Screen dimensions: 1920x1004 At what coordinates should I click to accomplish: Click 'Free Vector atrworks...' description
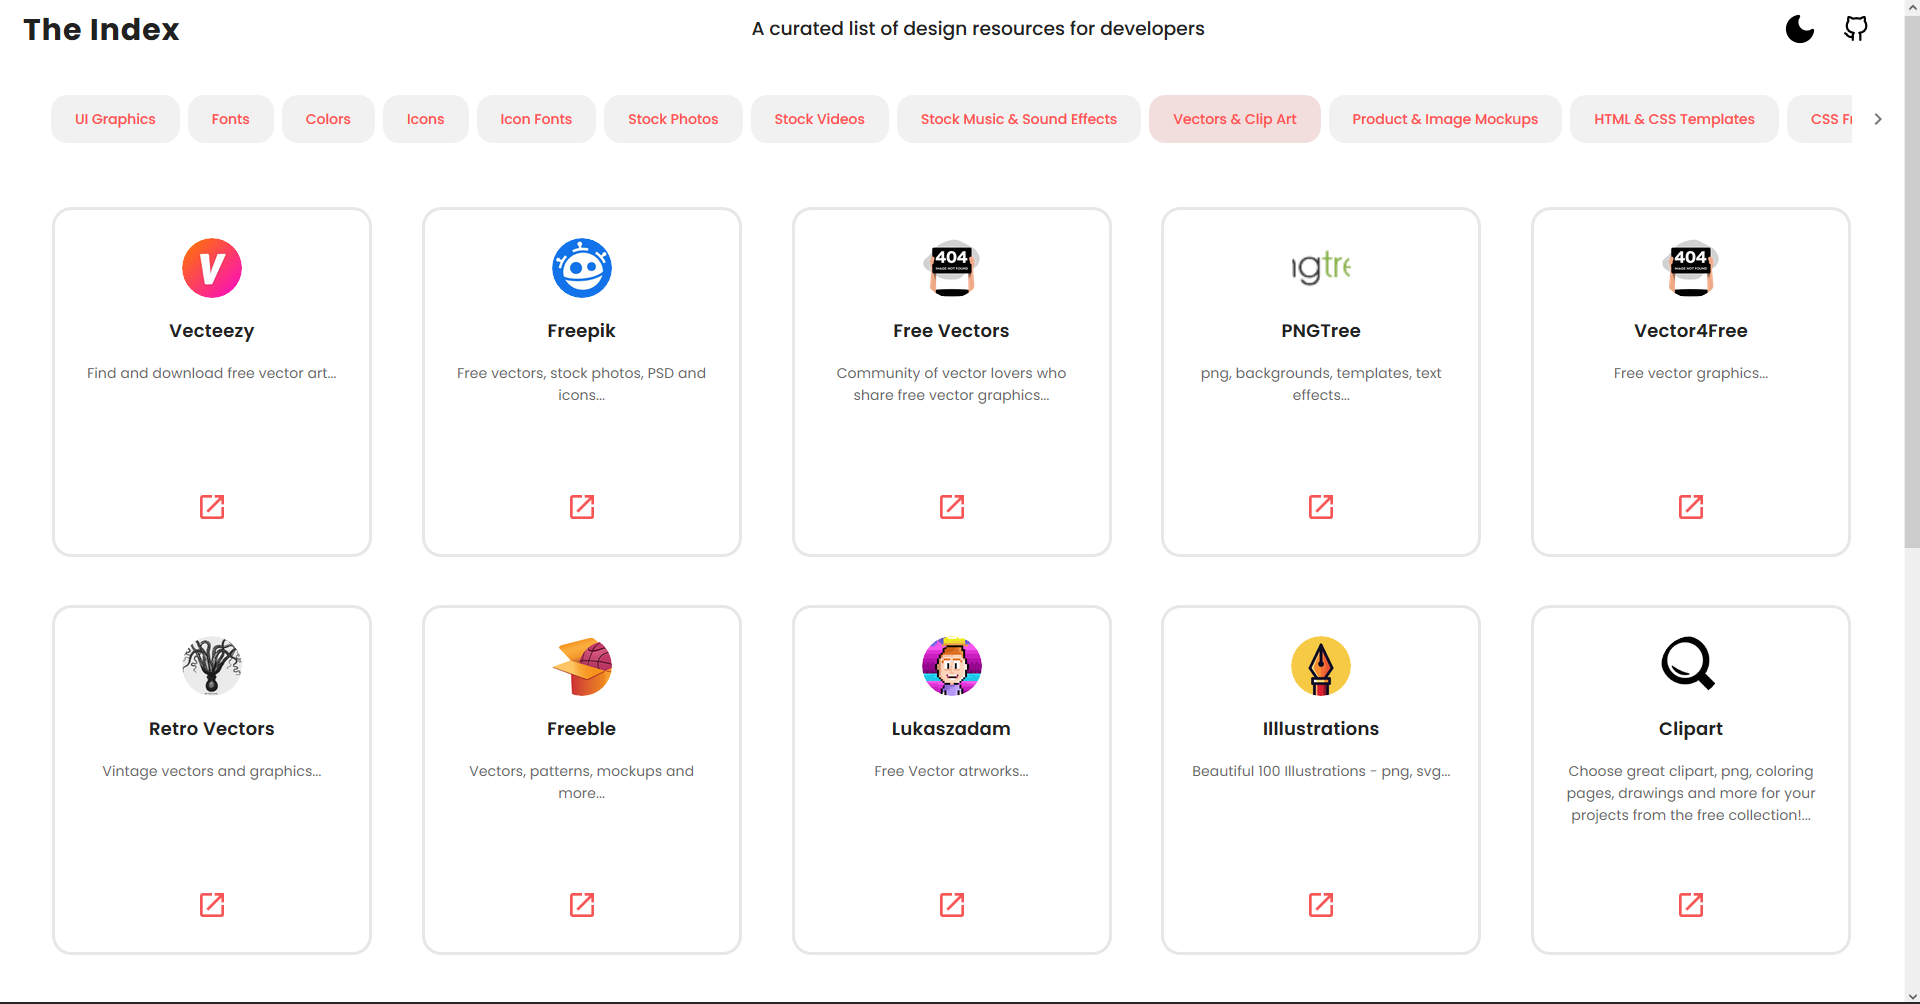[952, 771]
